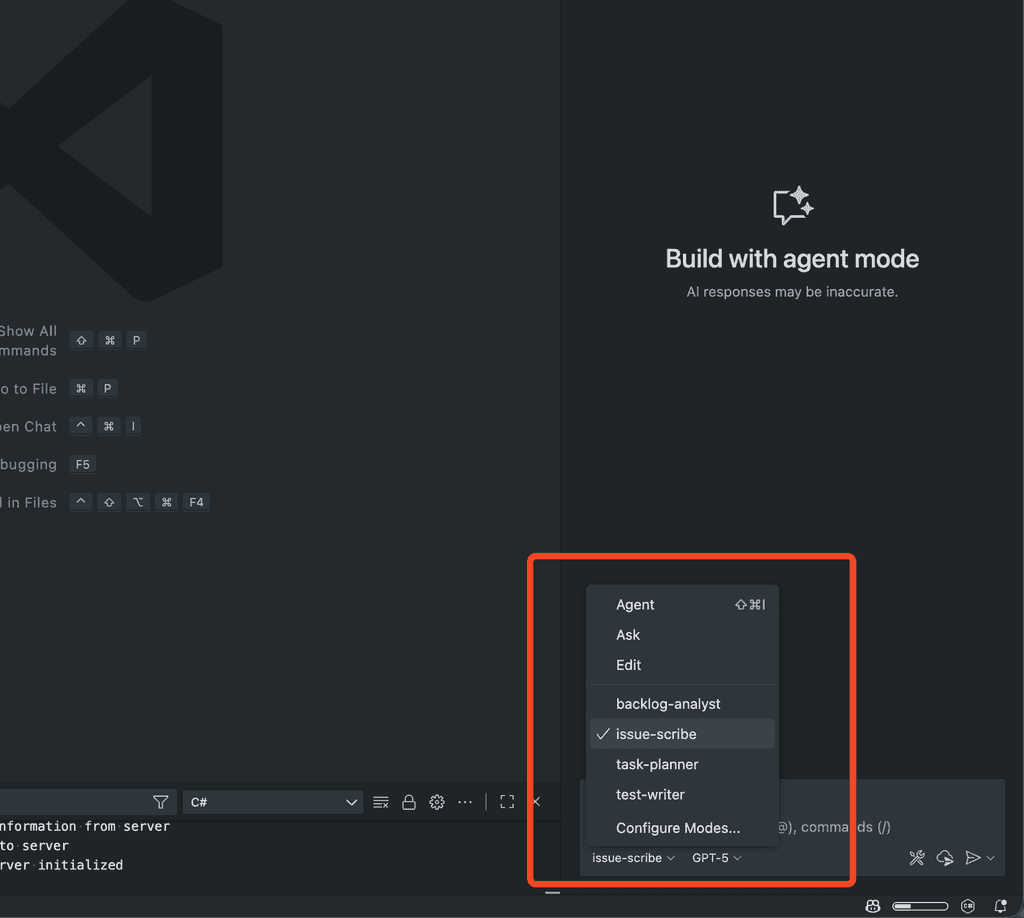This screenshot has height=918, width=1024.
Task: Click the filter icon in the output panel
Action: (x=160, y=801)
